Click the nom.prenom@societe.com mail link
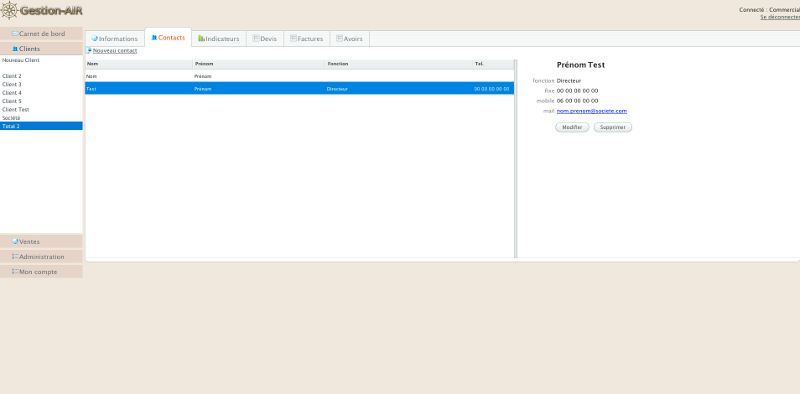800x394 pixels. coord(592,111)
